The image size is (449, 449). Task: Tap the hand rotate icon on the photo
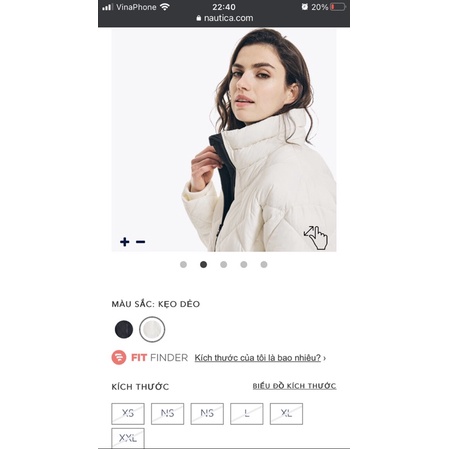[316, 237]
